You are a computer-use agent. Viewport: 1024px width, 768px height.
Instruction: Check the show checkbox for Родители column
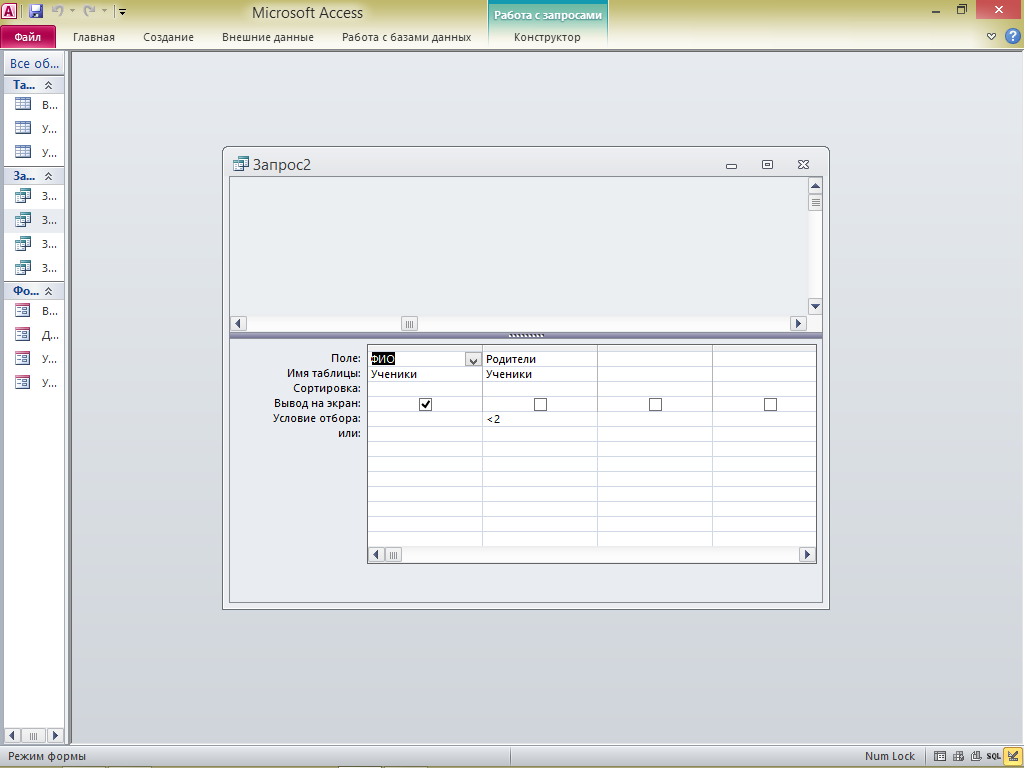(540, 404)
